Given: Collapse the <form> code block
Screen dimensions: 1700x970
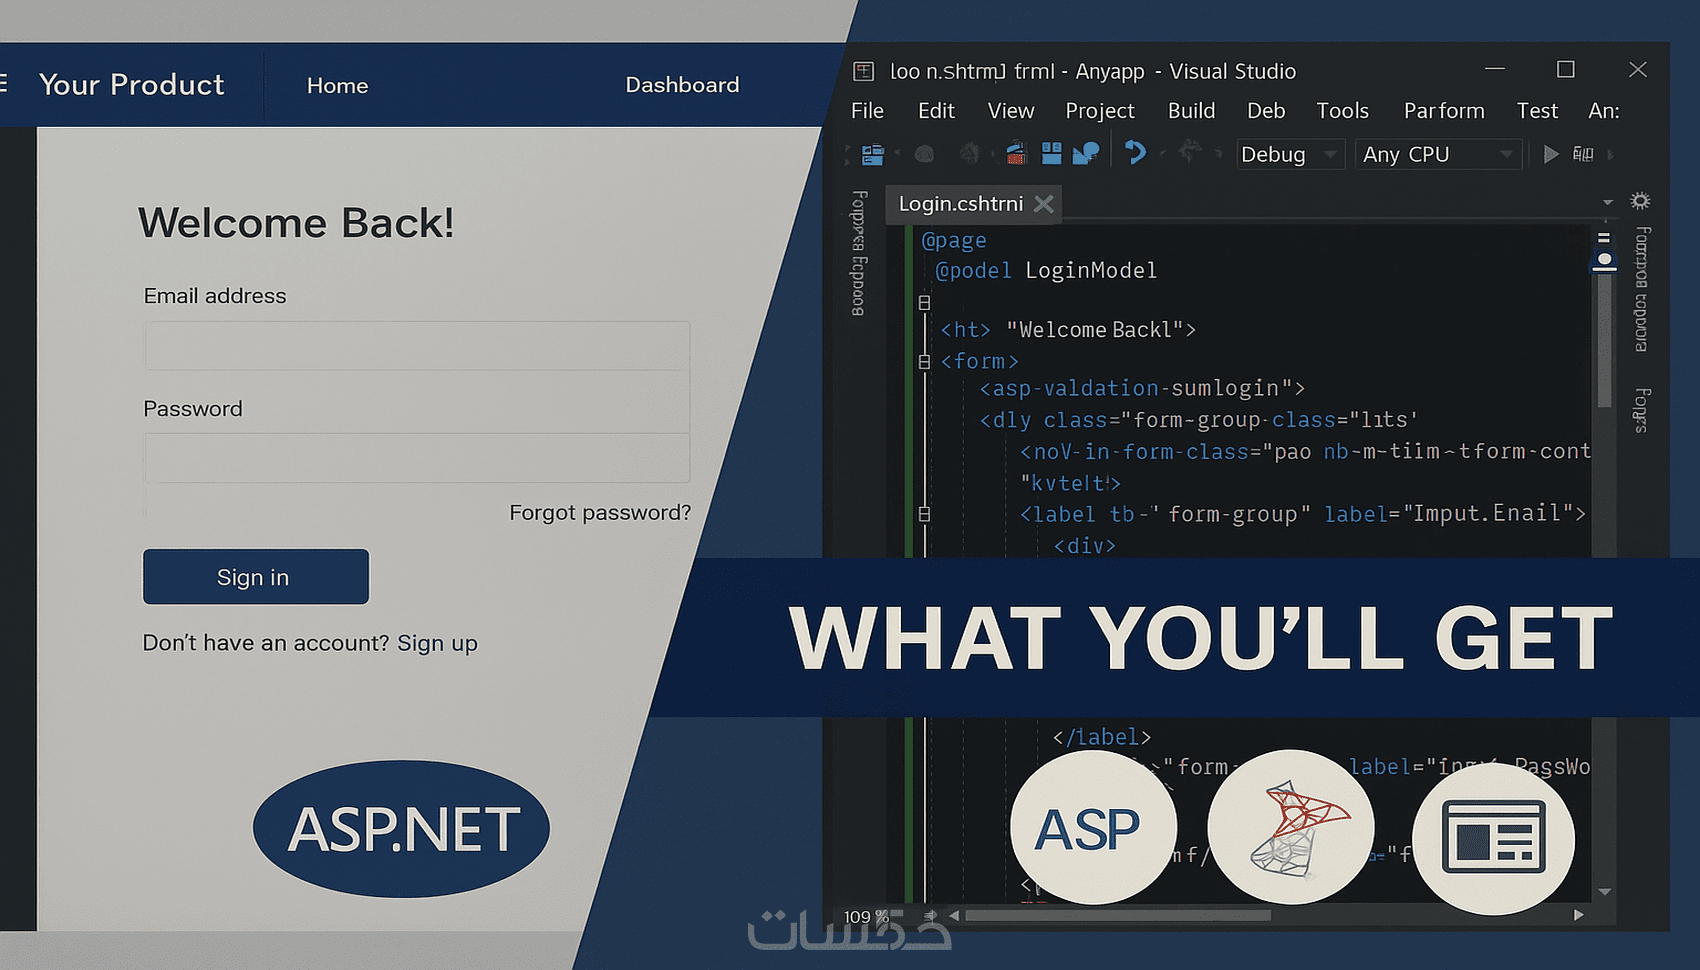Looking at the screenshot, I should (x=924, y=361).
